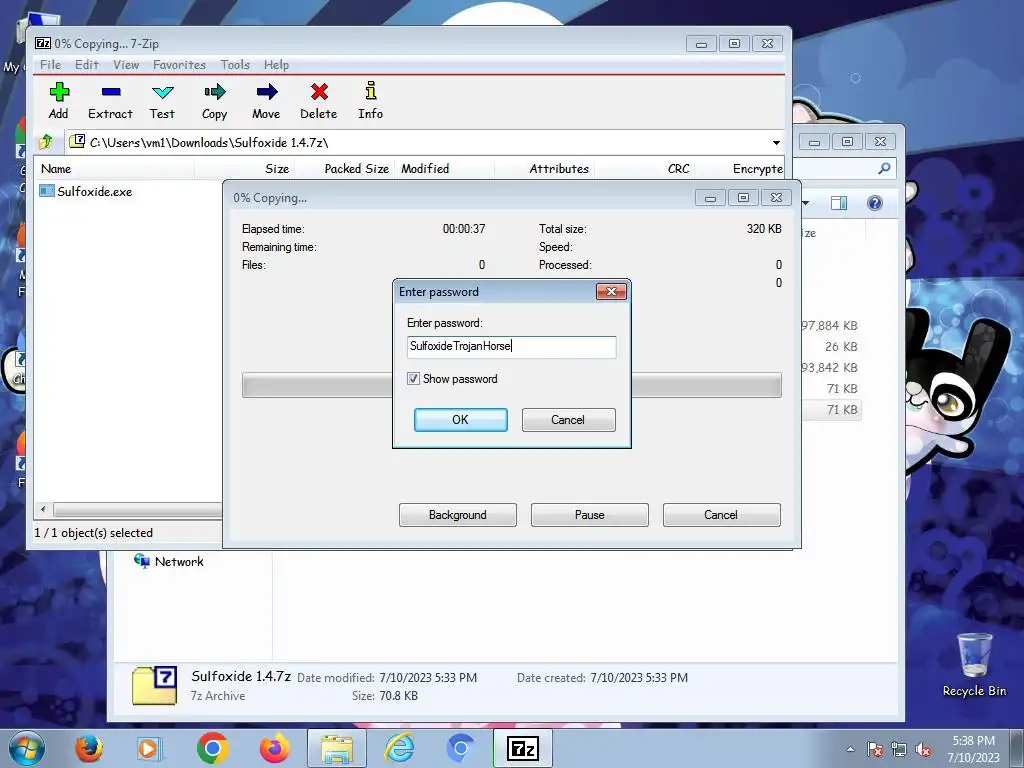Open the Windows Start button

point(27,748)
